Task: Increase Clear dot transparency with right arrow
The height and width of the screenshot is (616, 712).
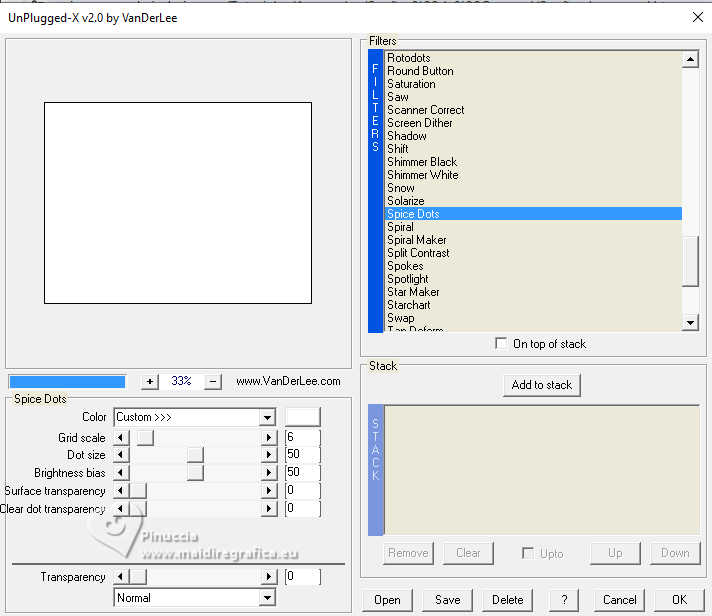Action: pyautogui.click(x=268, y=508)
